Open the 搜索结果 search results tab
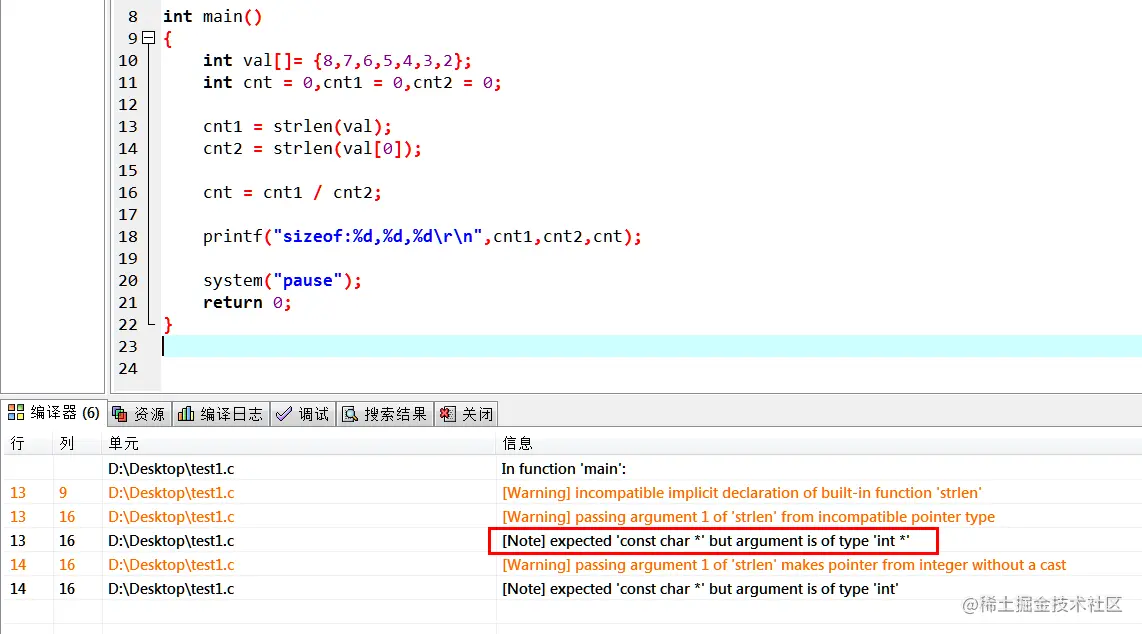This screenshot has width=1142, height=634. 385,414
